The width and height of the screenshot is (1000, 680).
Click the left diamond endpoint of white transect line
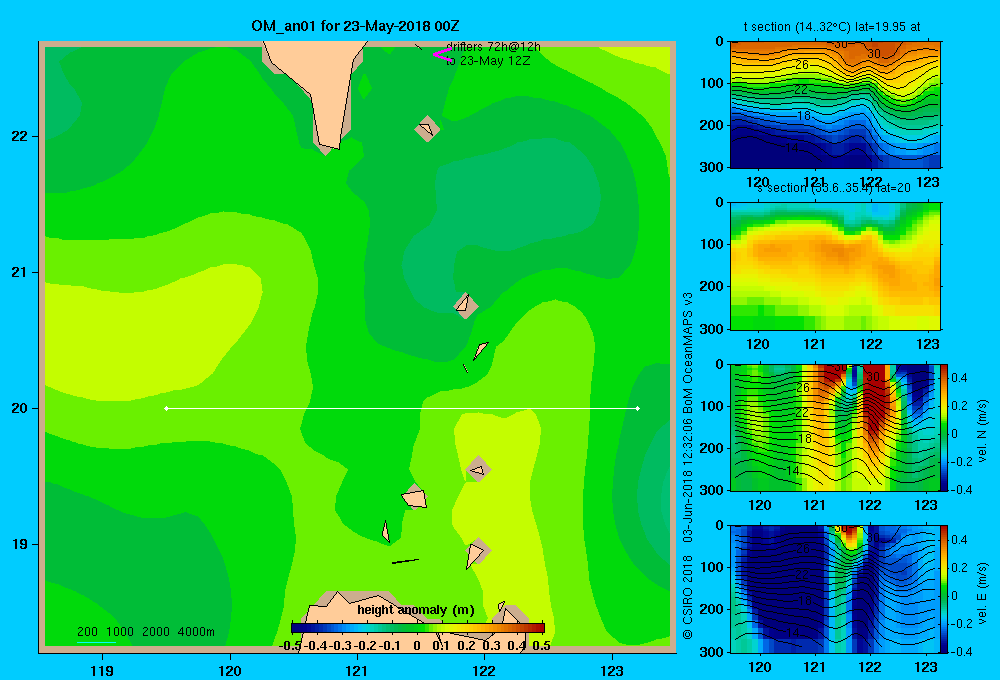point(166,408)
